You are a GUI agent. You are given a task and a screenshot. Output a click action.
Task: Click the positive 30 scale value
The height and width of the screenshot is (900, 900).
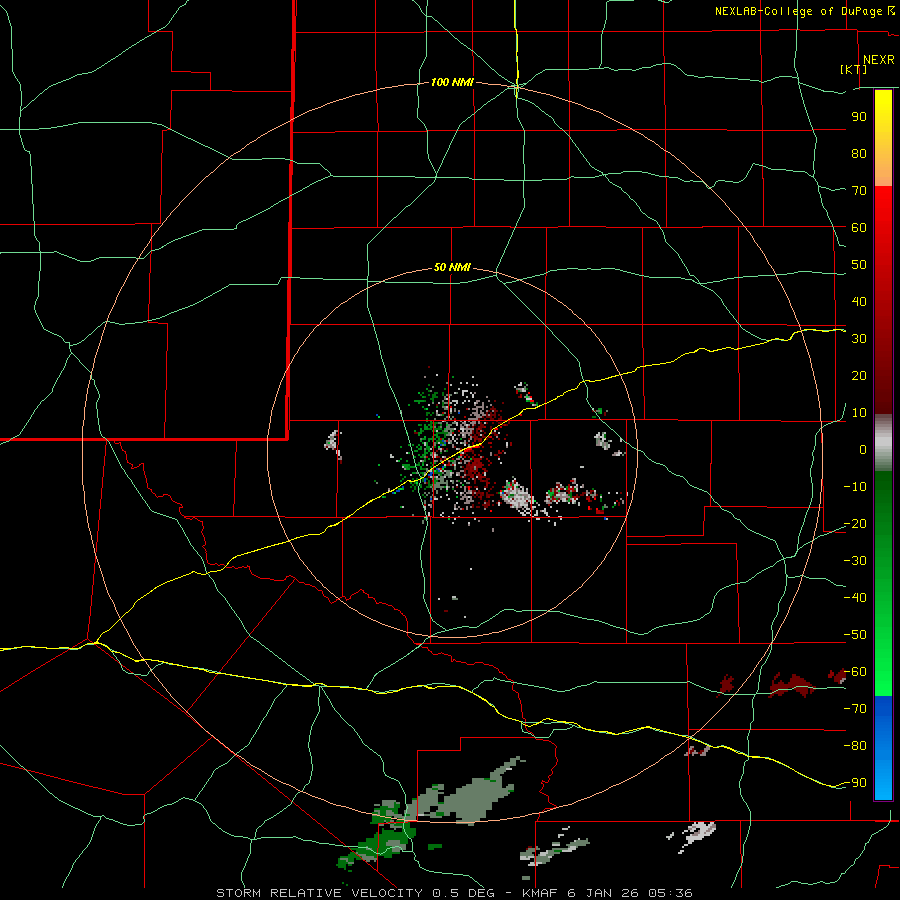coord(859,339)
